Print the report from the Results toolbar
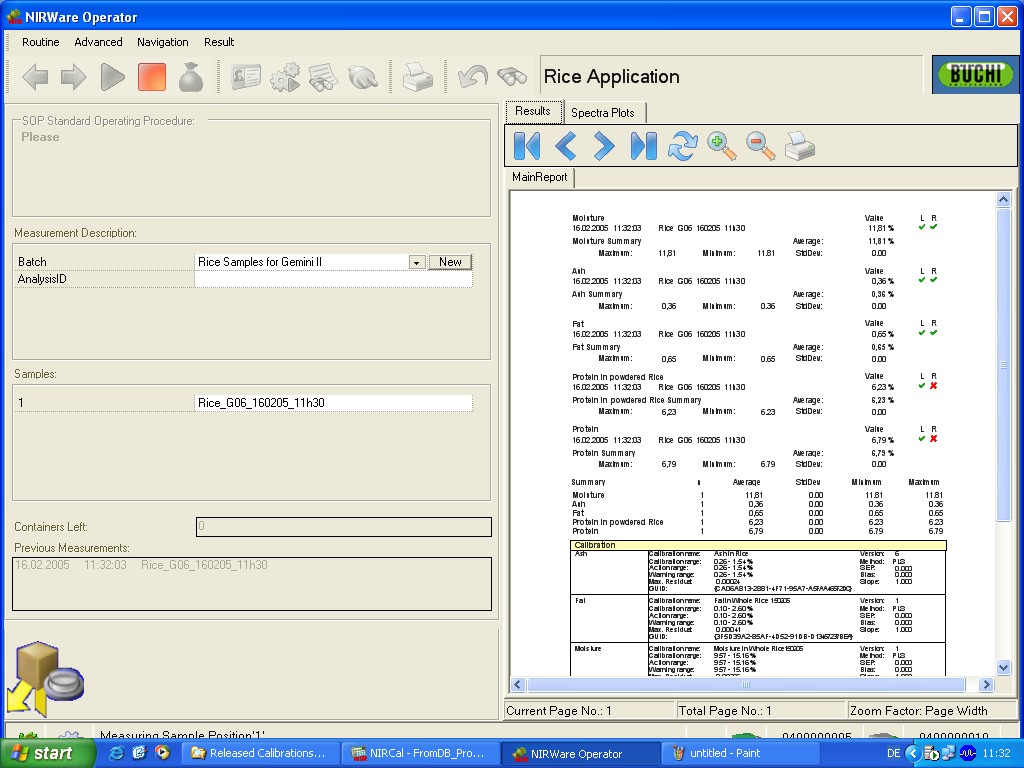Image resolution: width=1024 pixels, height=768 pixels. tap(800, 146)
